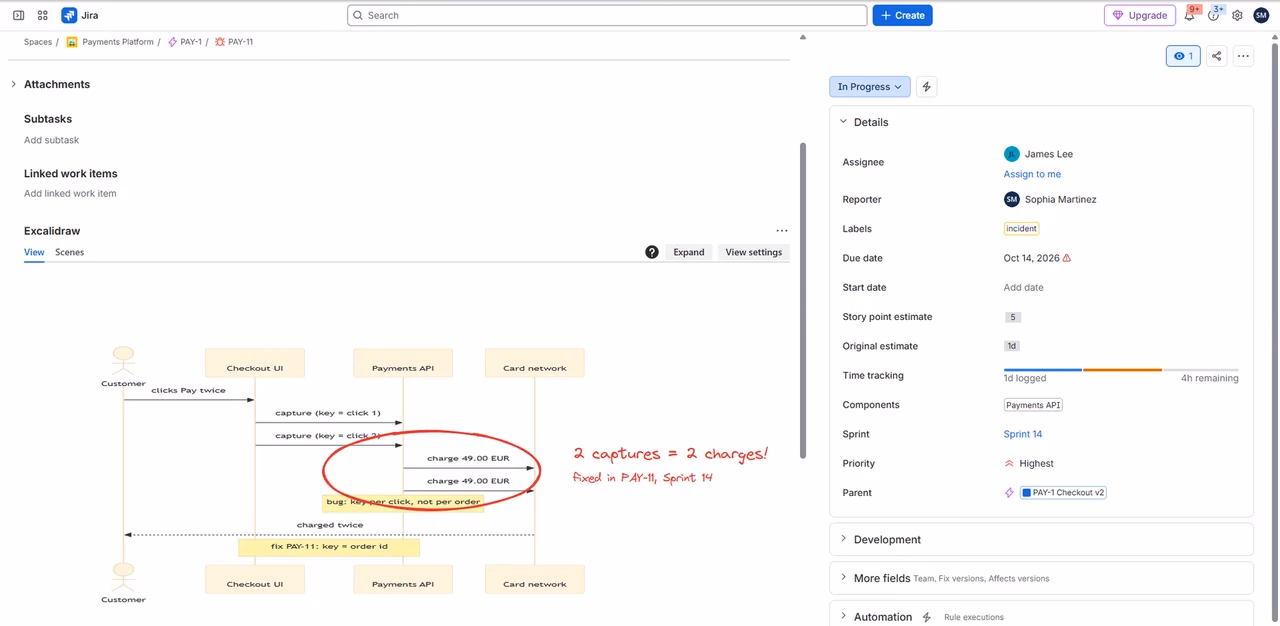1280x626 pixels.
Task: Share this work item
Action: pyautogui.click(x=1216, y=56)
